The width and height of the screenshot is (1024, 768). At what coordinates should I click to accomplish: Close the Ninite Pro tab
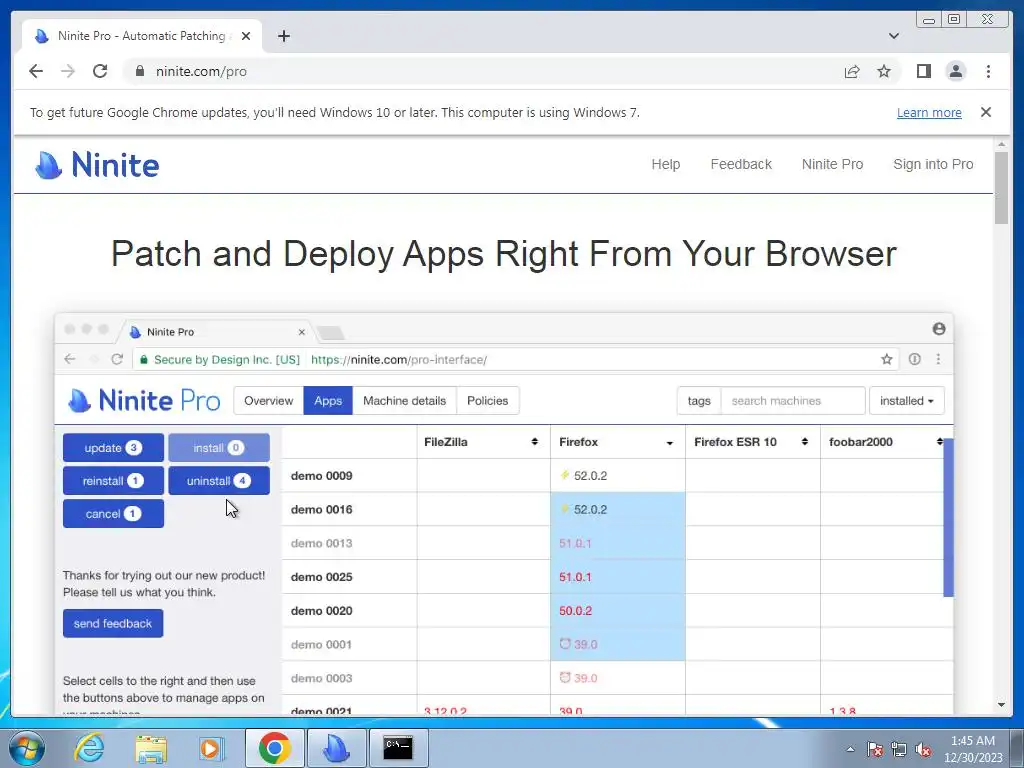pos(246,36)
